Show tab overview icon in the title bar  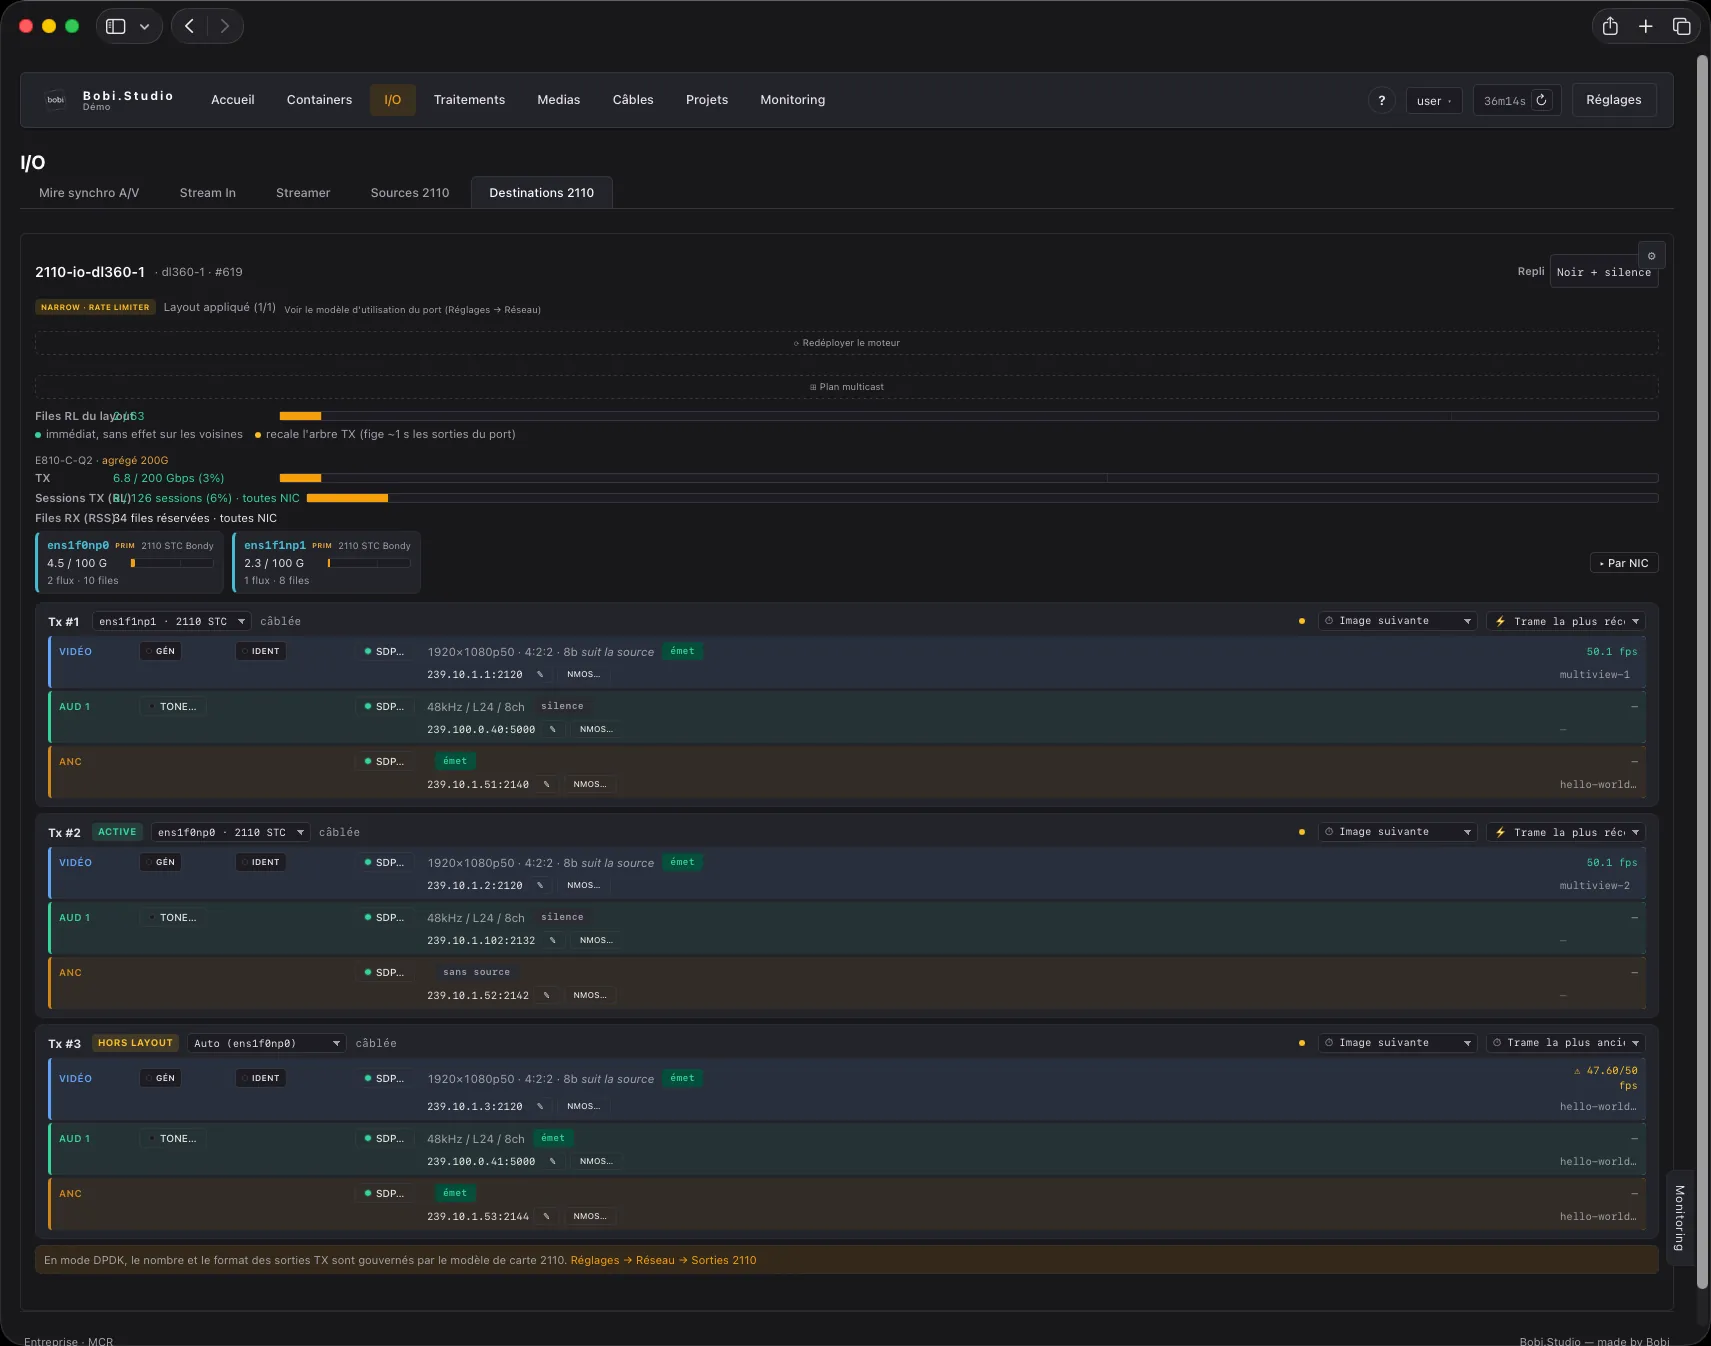click(1681, 26)
